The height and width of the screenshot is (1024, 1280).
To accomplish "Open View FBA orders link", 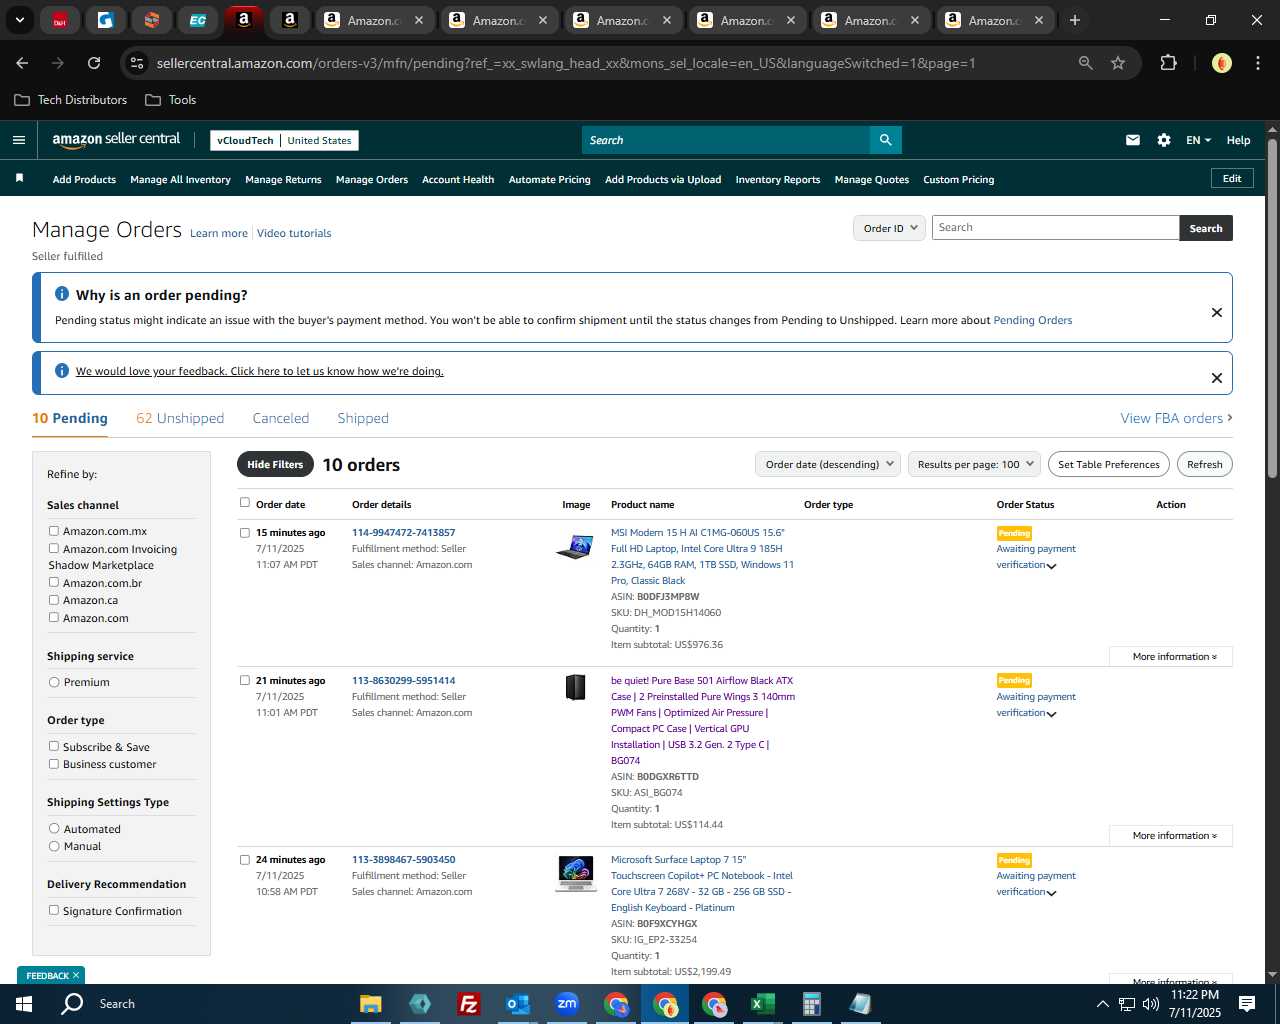I will 1176,418.
